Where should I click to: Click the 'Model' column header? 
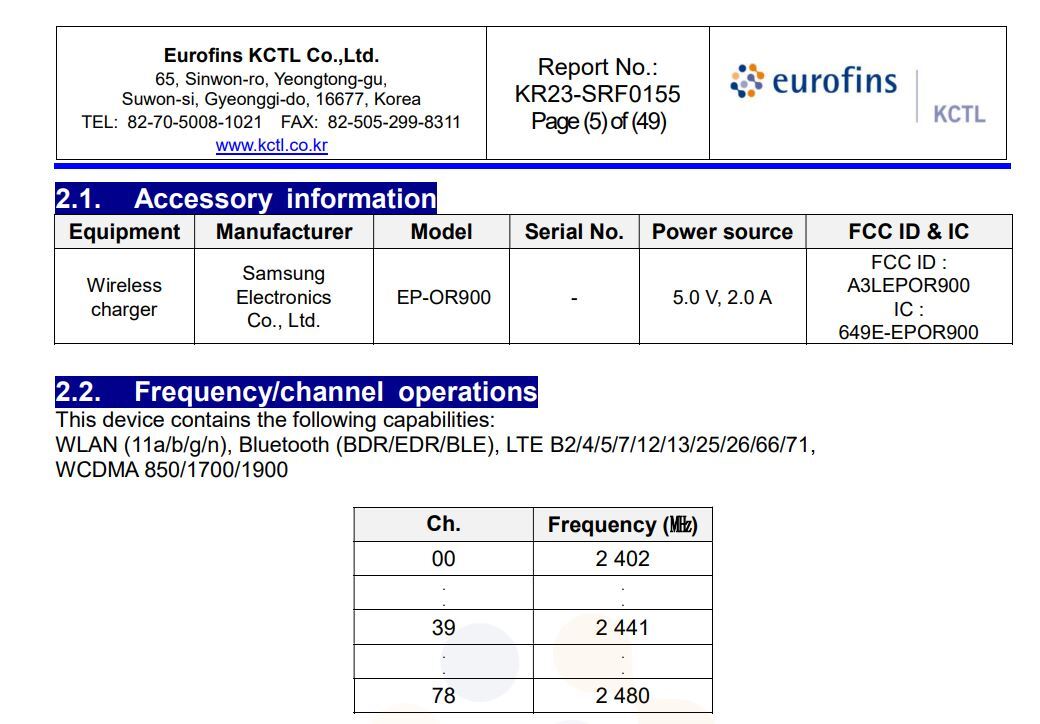(x=442, y=231)
